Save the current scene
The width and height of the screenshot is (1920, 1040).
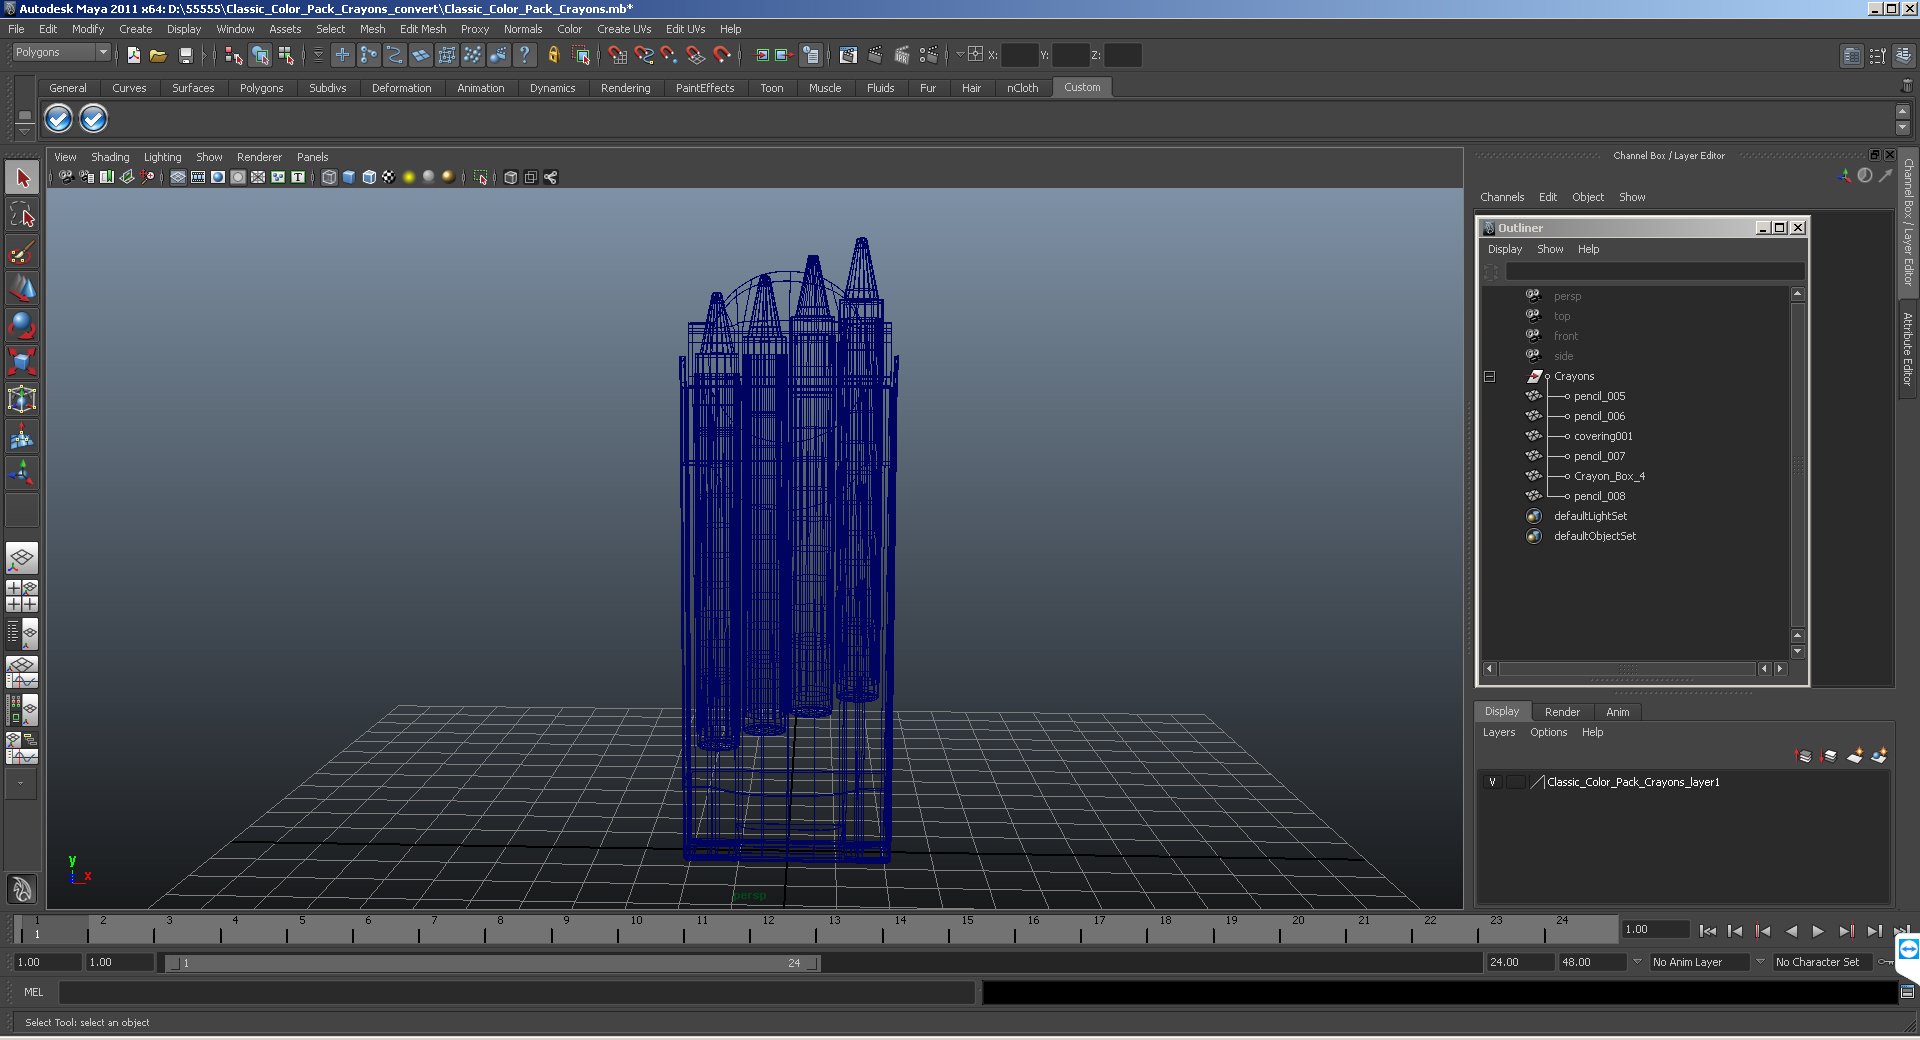185,55
